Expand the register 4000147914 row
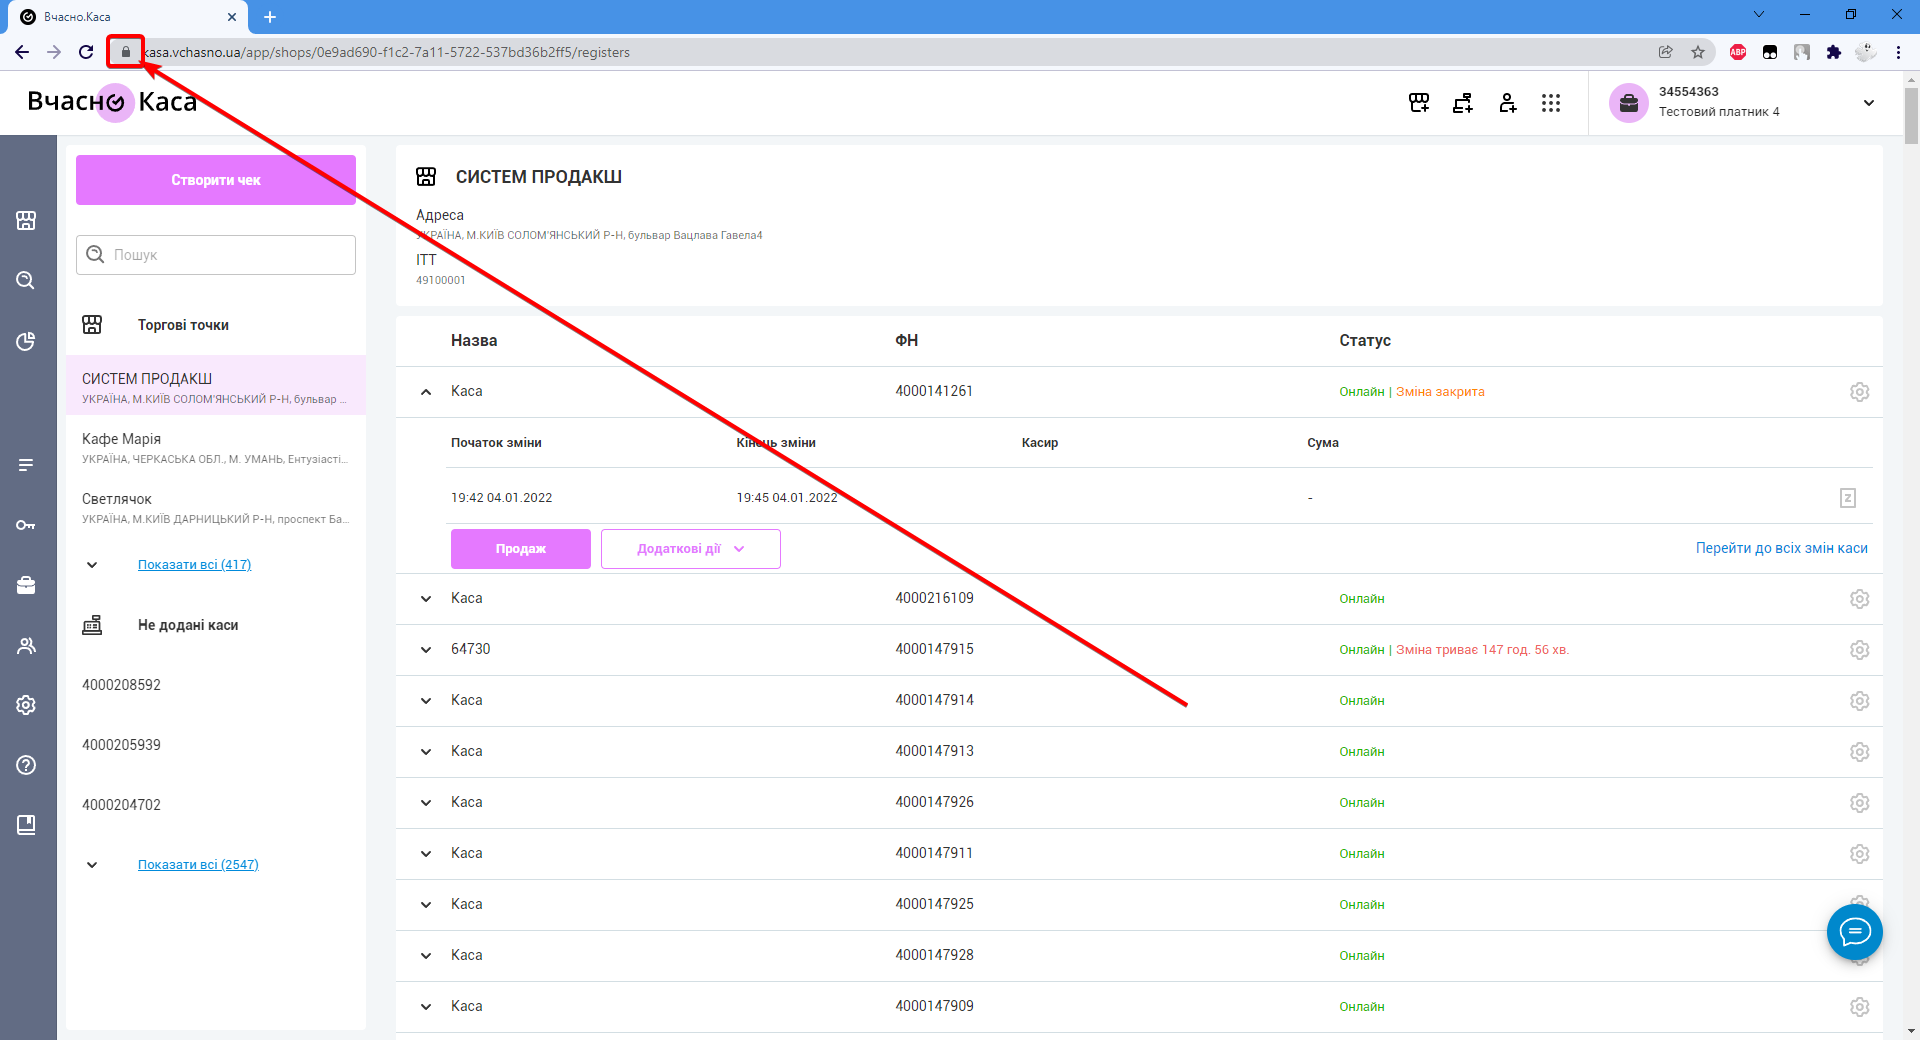This screenshot has width=1920, height=1040. [426, 701]
